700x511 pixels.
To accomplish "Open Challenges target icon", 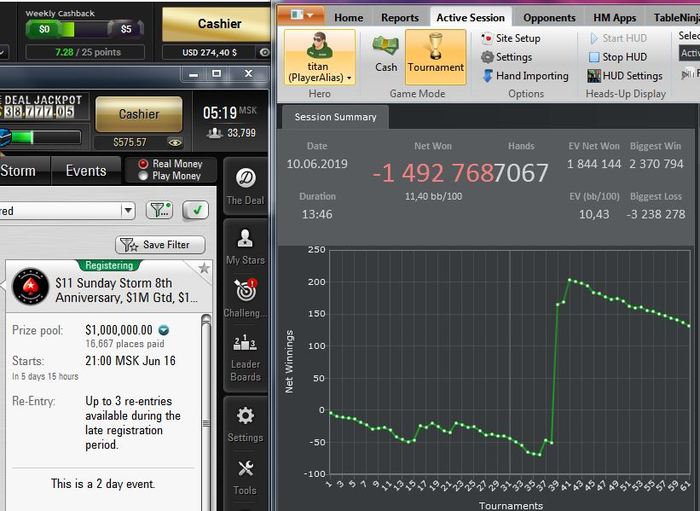I will click(245, 298).
